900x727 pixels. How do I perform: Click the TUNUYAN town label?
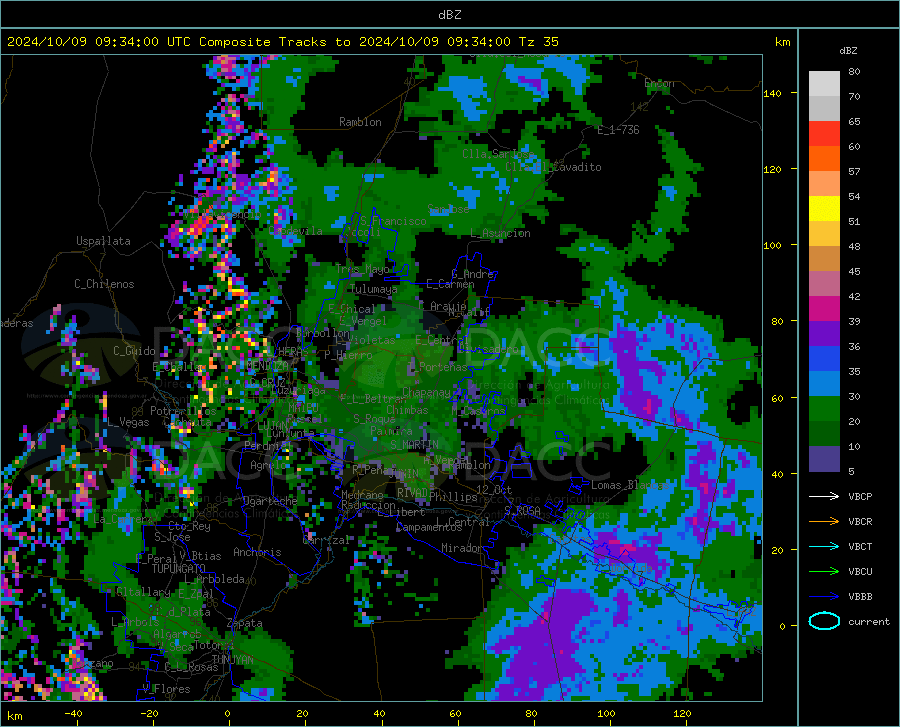click(232, 659)
